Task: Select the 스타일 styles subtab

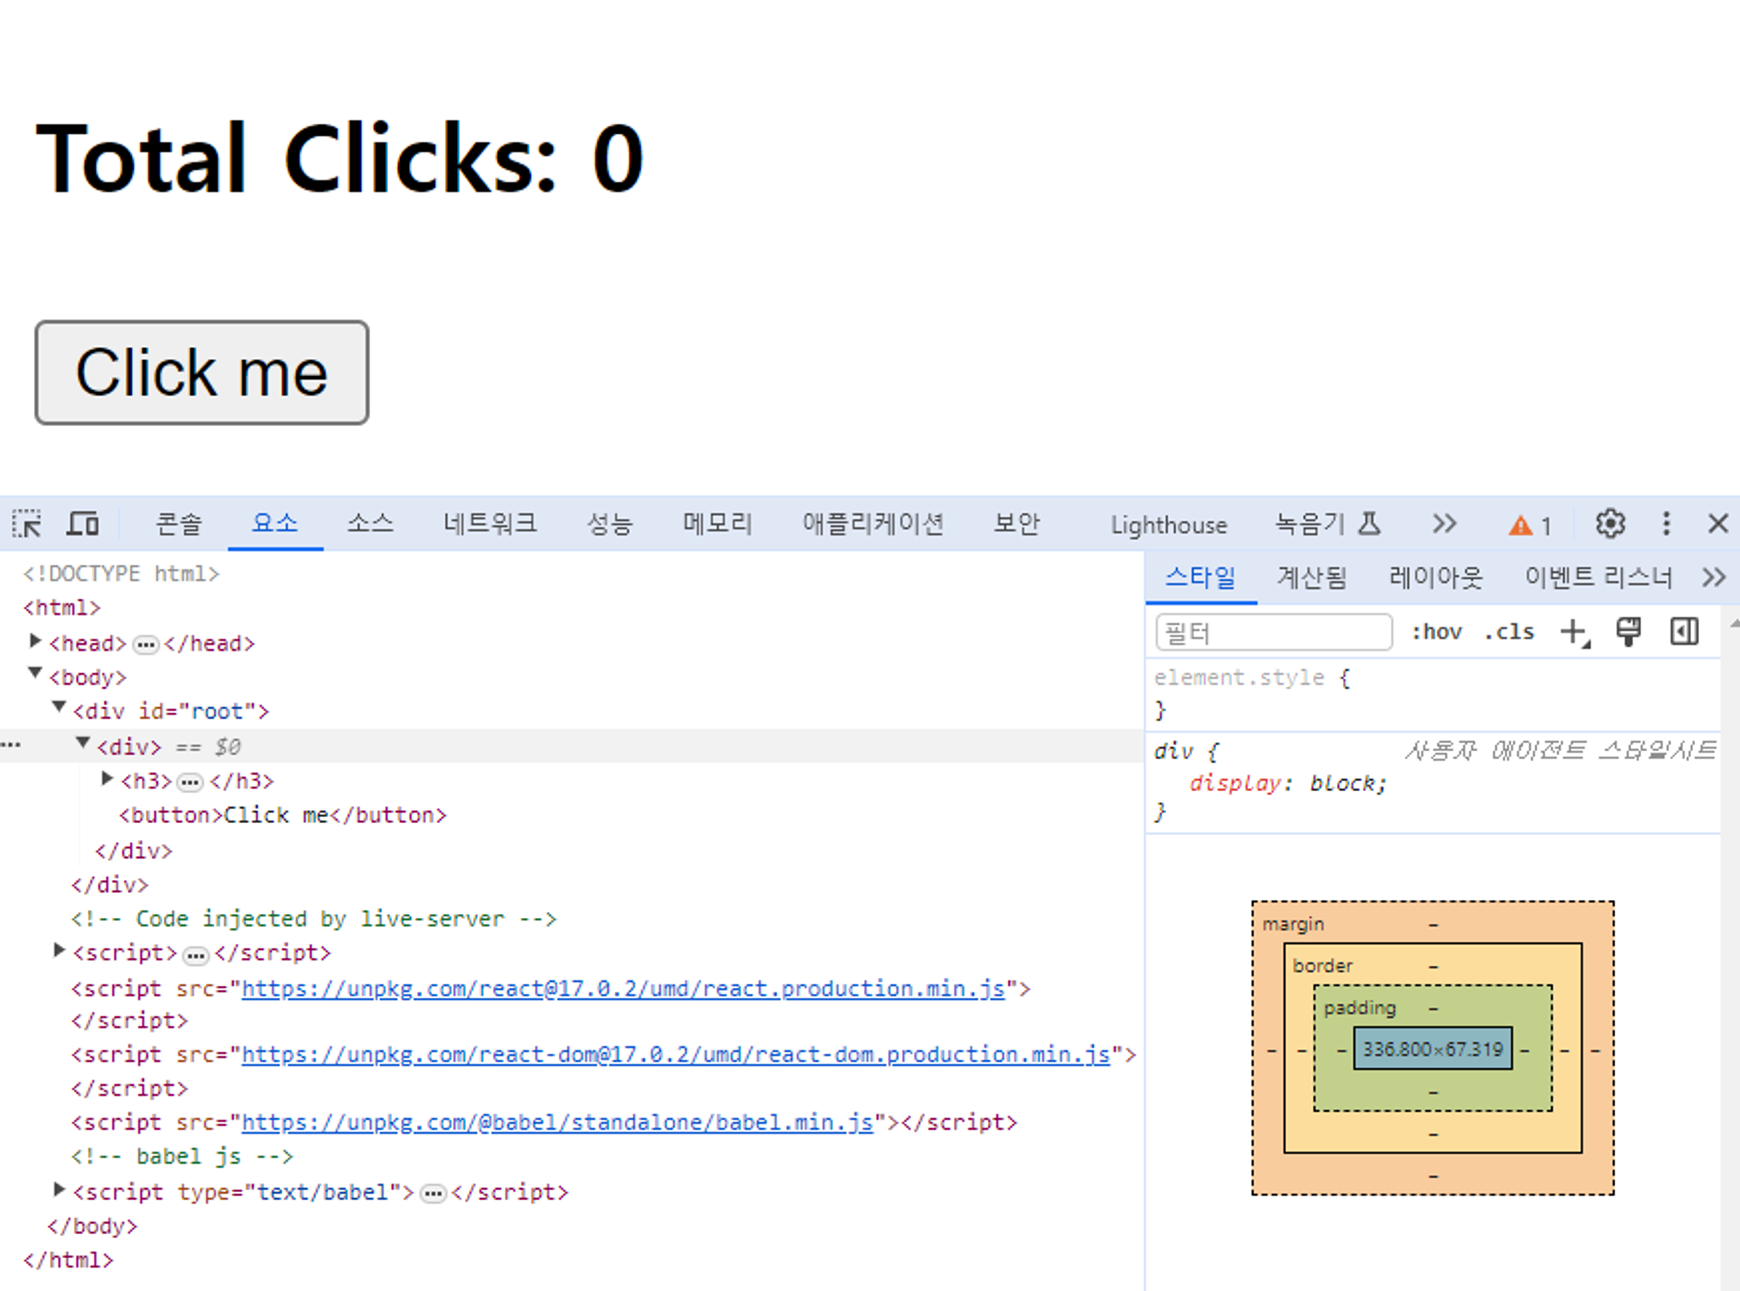Action: click(1200, 577)
